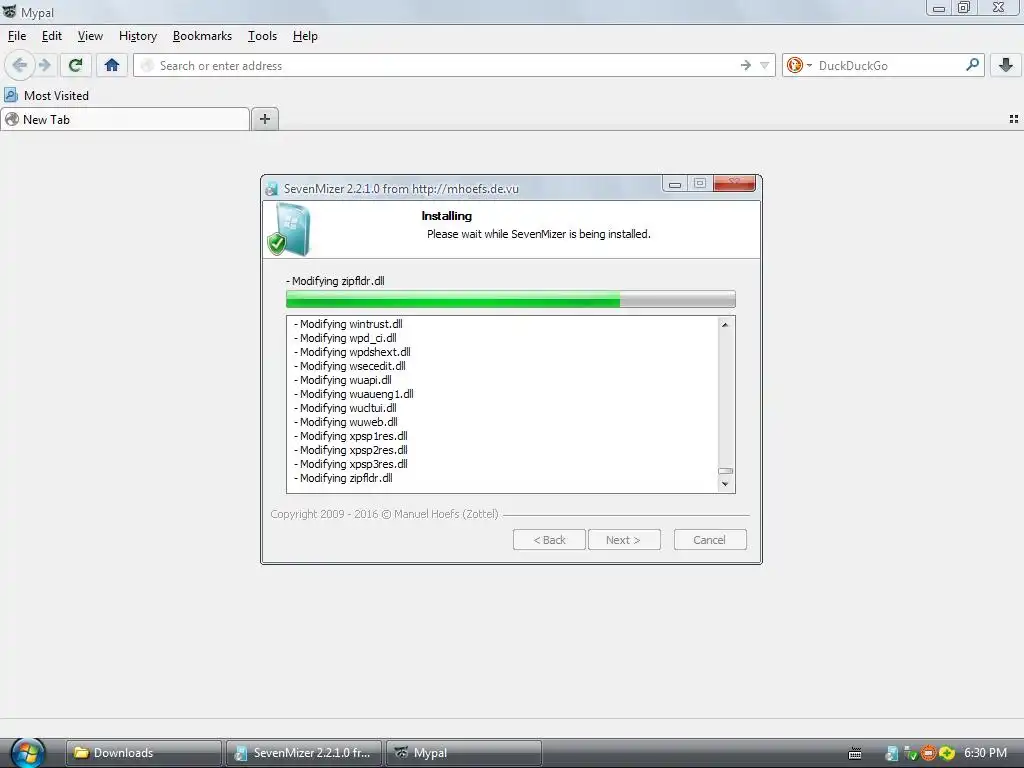Open the address bar history dropdown
The height and width of the screenshot is (768, 1024).
coord(764,65)
